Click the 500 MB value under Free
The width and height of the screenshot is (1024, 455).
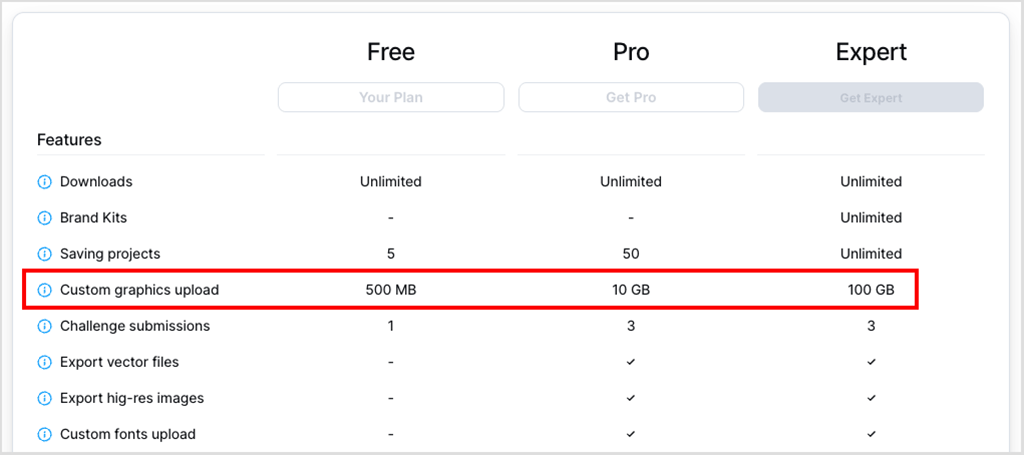pyautogui.click(x=391, y=290)
